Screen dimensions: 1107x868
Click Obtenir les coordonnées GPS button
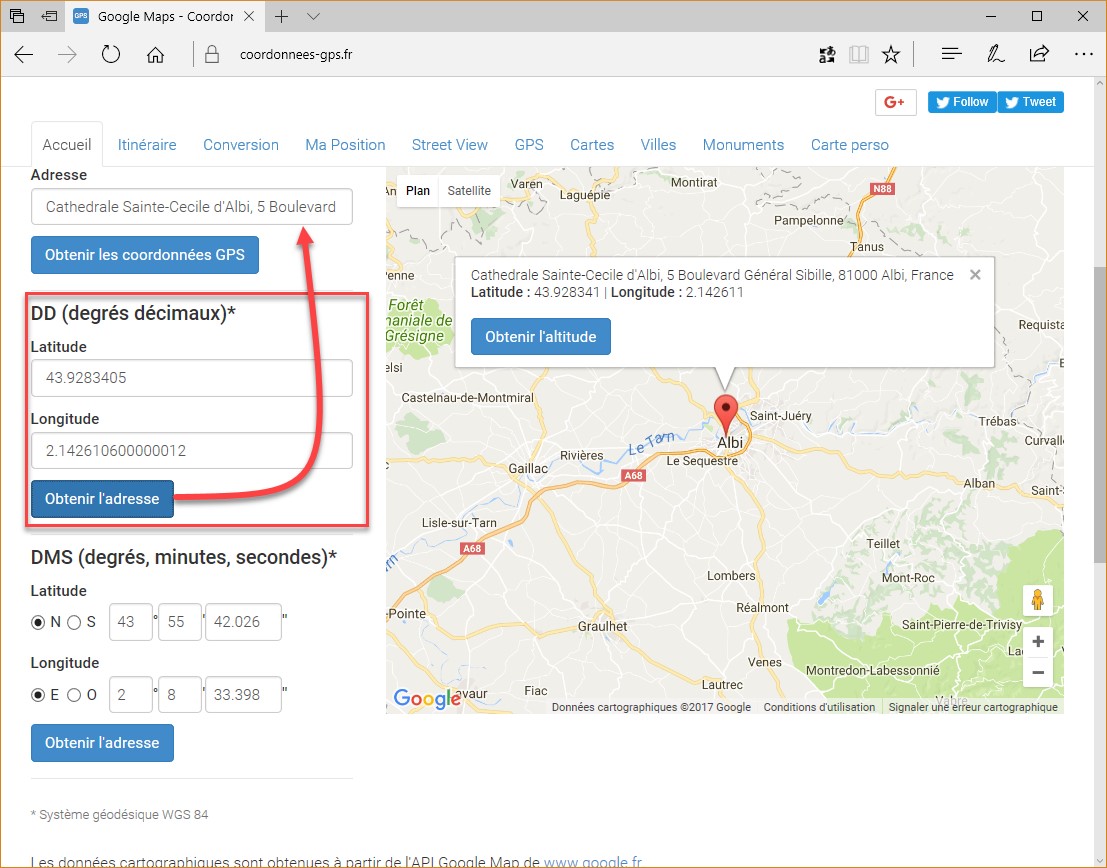[x=144, y=255]
